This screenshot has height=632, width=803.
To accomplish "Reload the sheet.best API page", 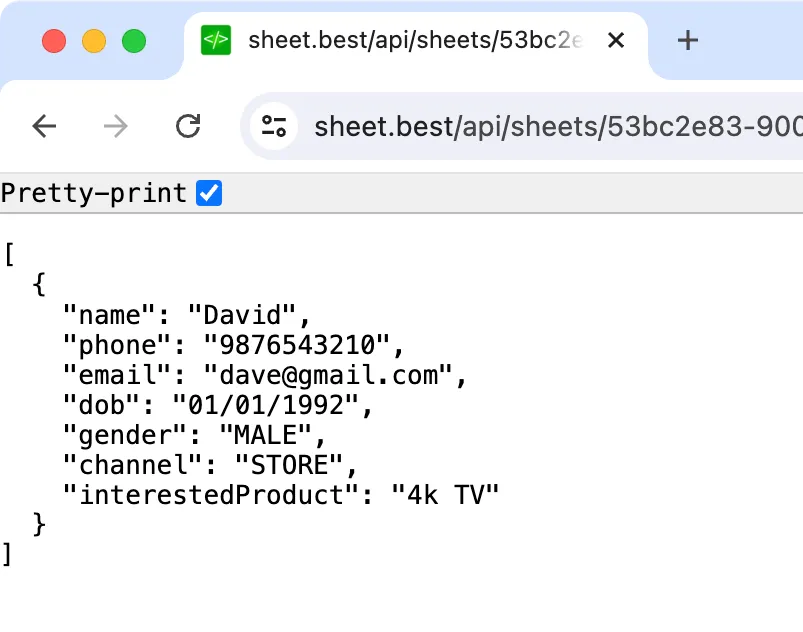I will click(188, 126).
